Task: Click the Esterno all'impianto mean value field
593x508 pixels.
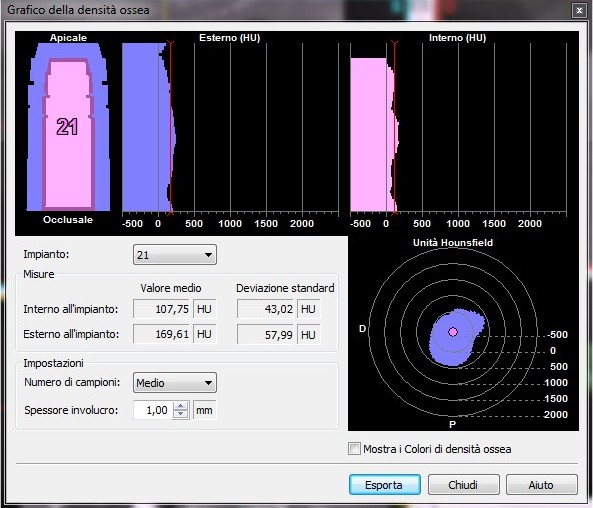Action: click(162, 334)
